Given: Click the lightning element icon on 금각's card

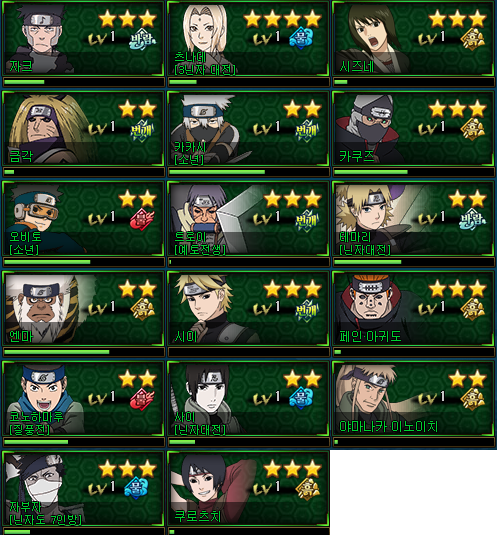Looking at the screenshot, I should [x=141, y=130].
